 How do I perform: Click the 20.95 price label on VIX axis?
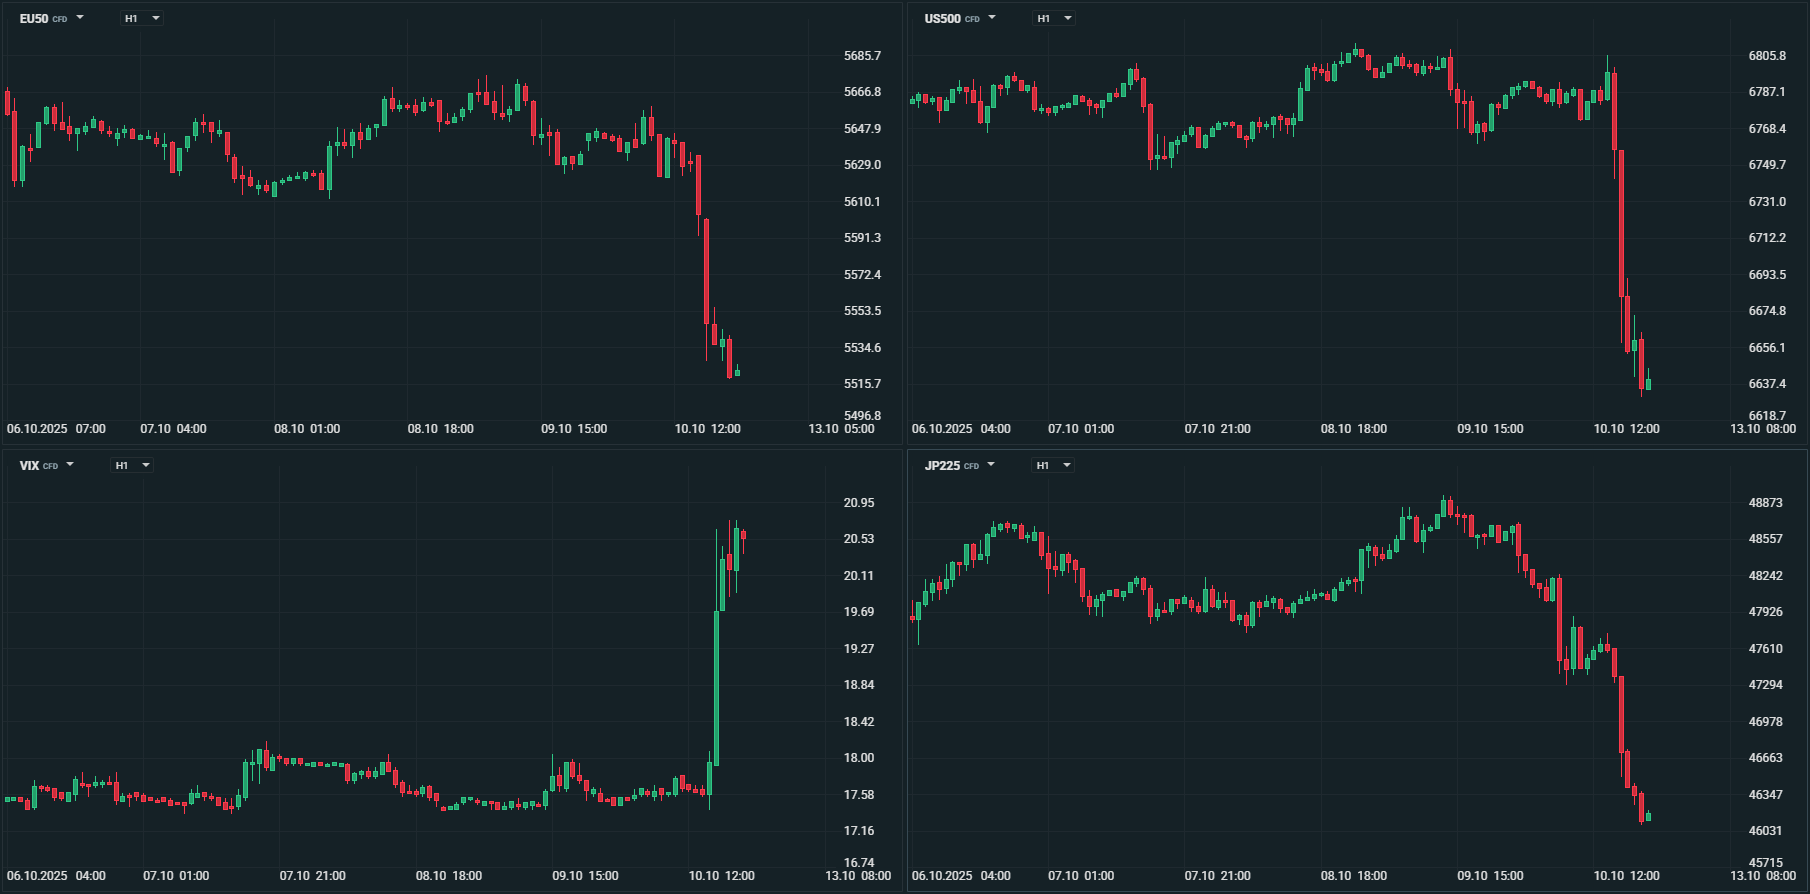pyautogui.click(x=858, y=503)
